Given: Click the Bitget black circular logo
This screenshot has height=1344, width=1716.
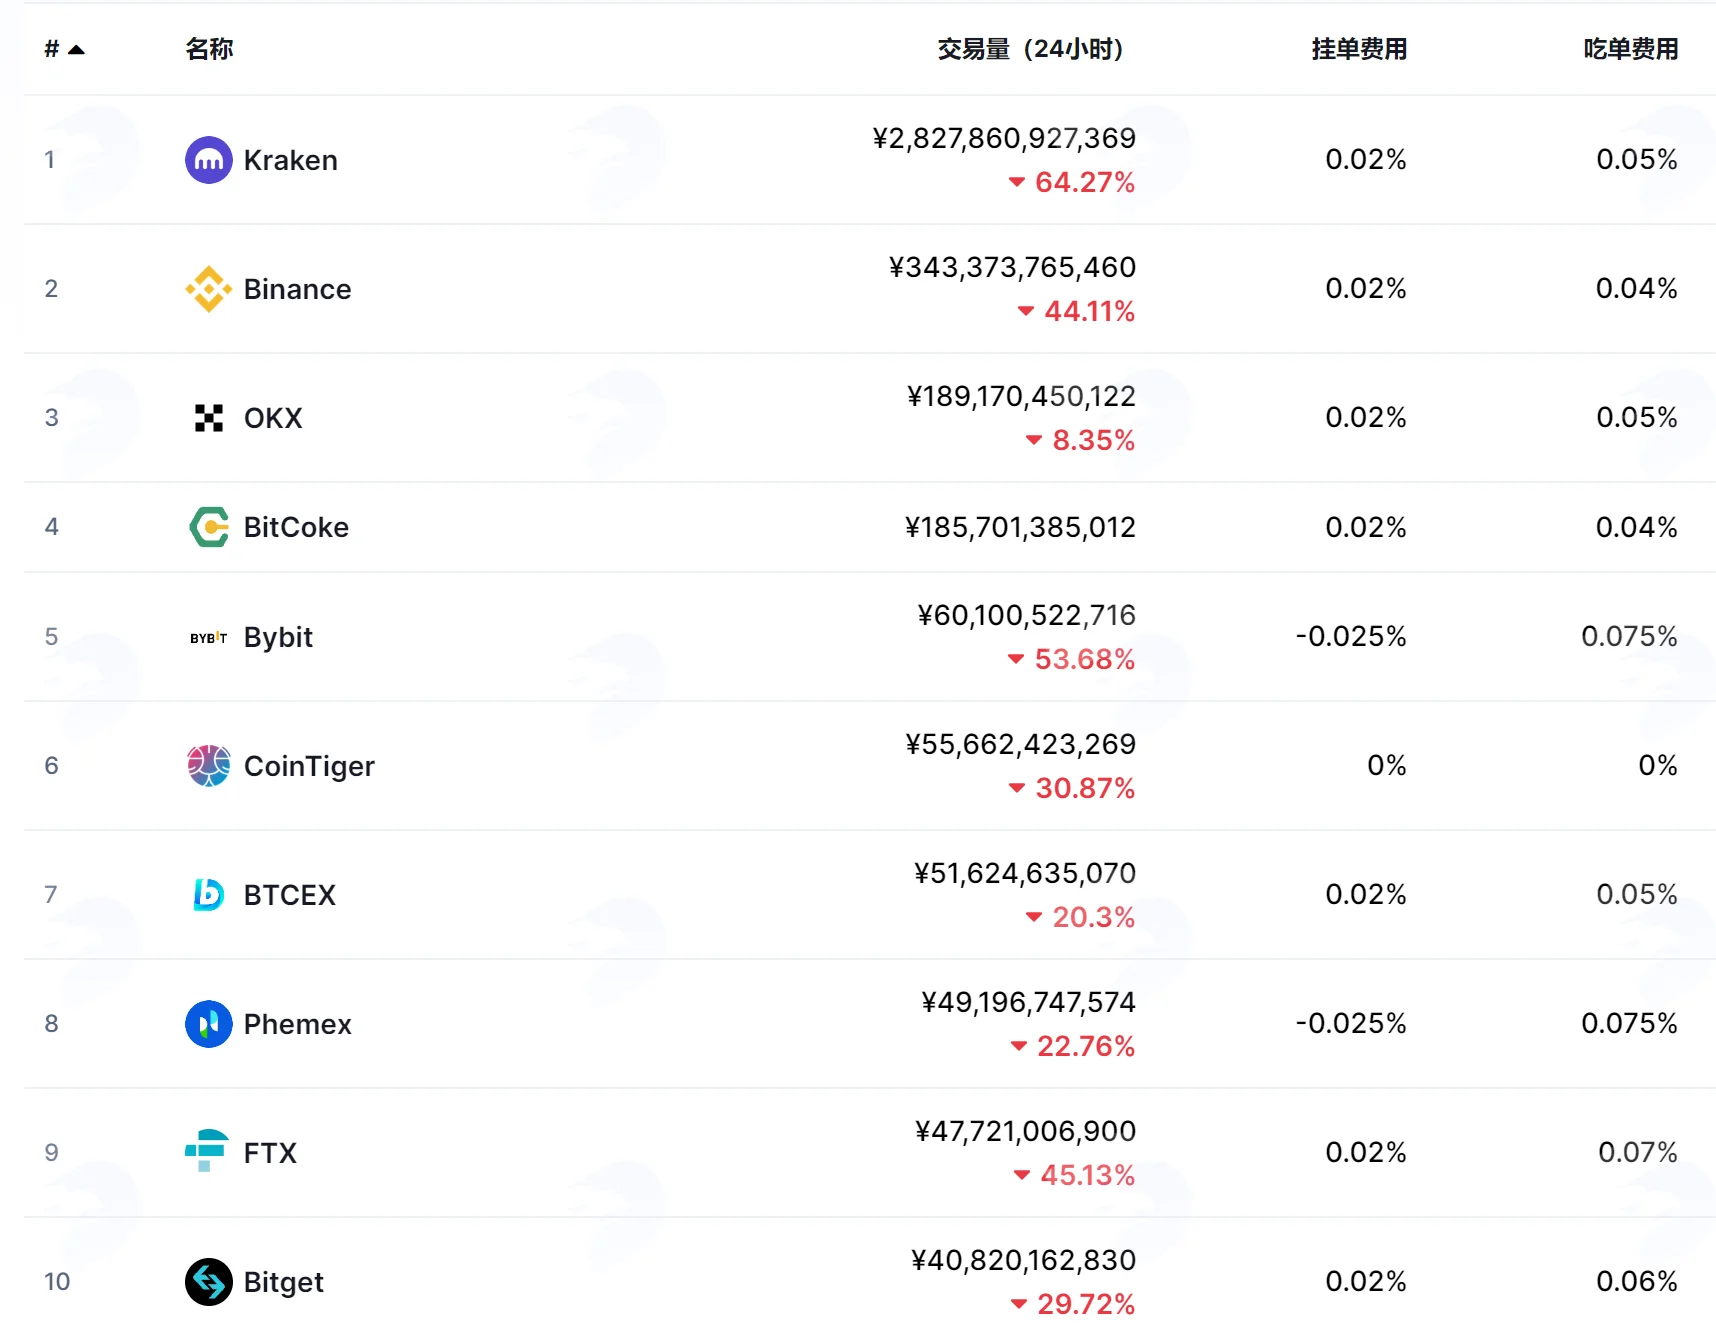Looking at the screenshot, I should (x=209, y=1282).
